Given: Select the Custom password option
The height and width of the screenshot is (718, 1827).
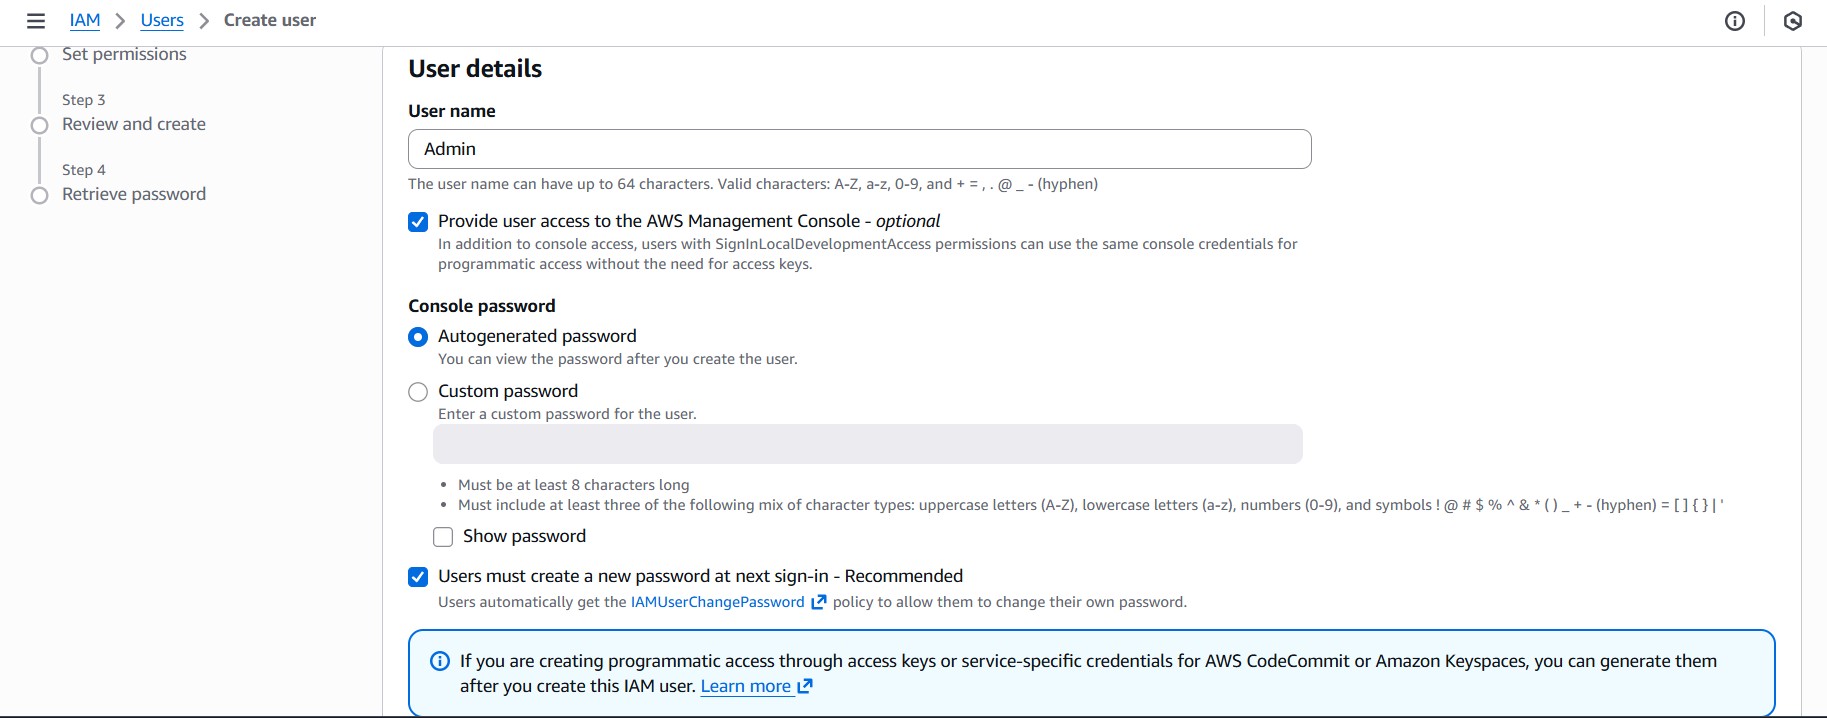Looking at the screenshot, I should pyautogui.click(x=418, y=392).
